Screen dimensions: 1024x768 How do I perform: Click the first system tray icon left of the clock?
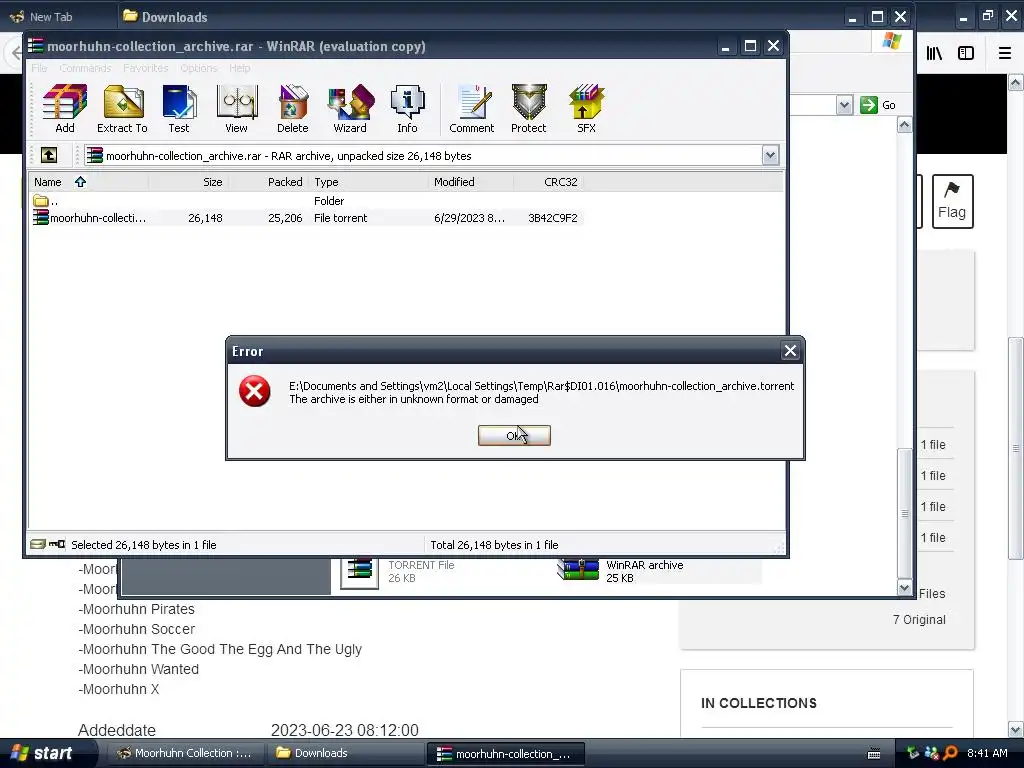(913, 754)
